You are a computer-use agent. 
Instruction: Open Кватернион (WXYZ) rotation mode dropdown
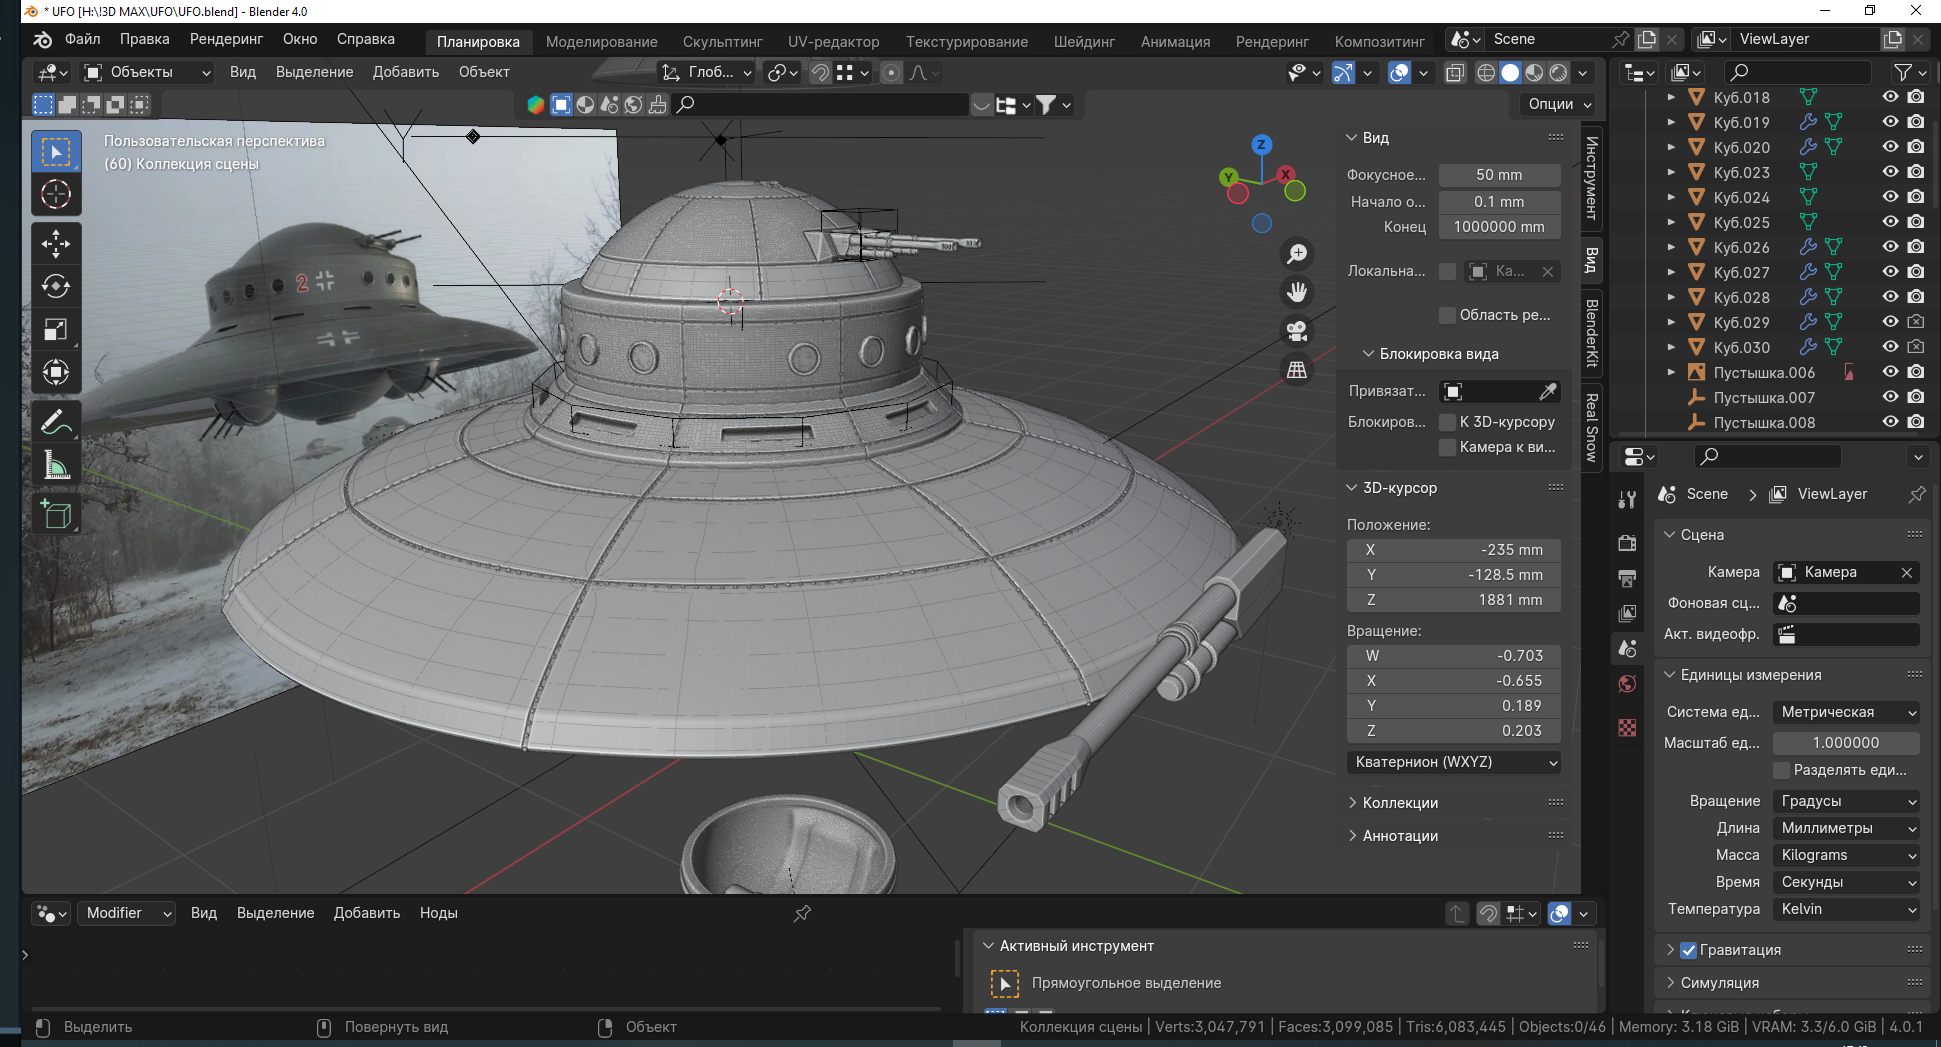point(1454,762)
